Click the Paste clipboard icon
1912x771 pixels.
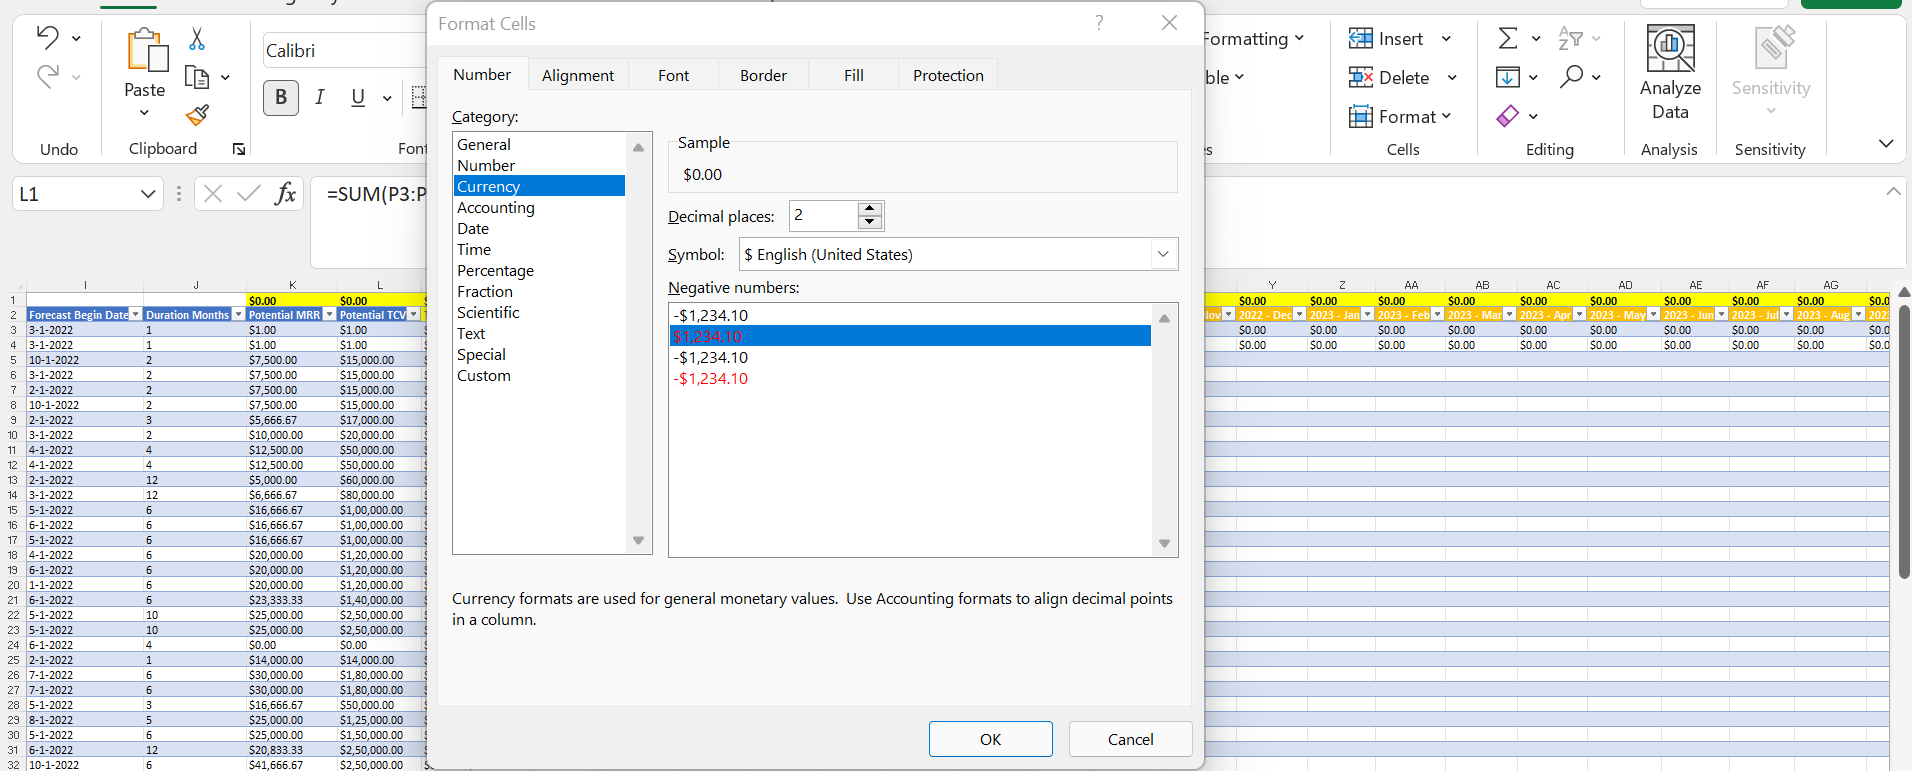146,50
